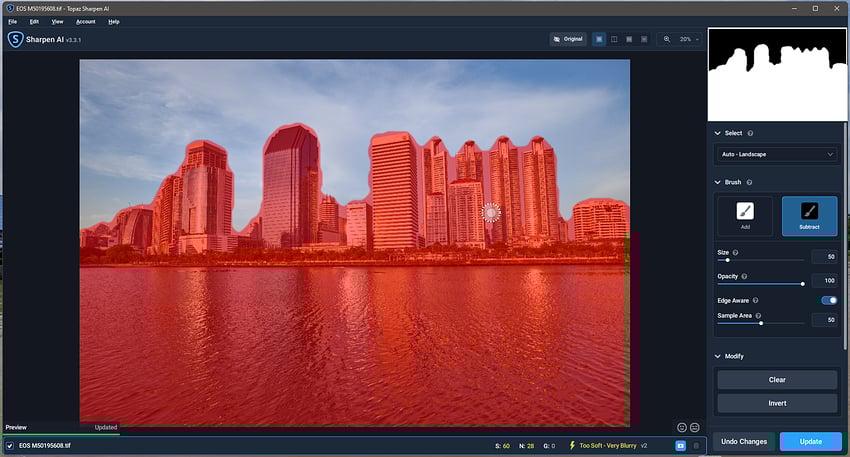Select the Subtract brush tool

point(809,215)
